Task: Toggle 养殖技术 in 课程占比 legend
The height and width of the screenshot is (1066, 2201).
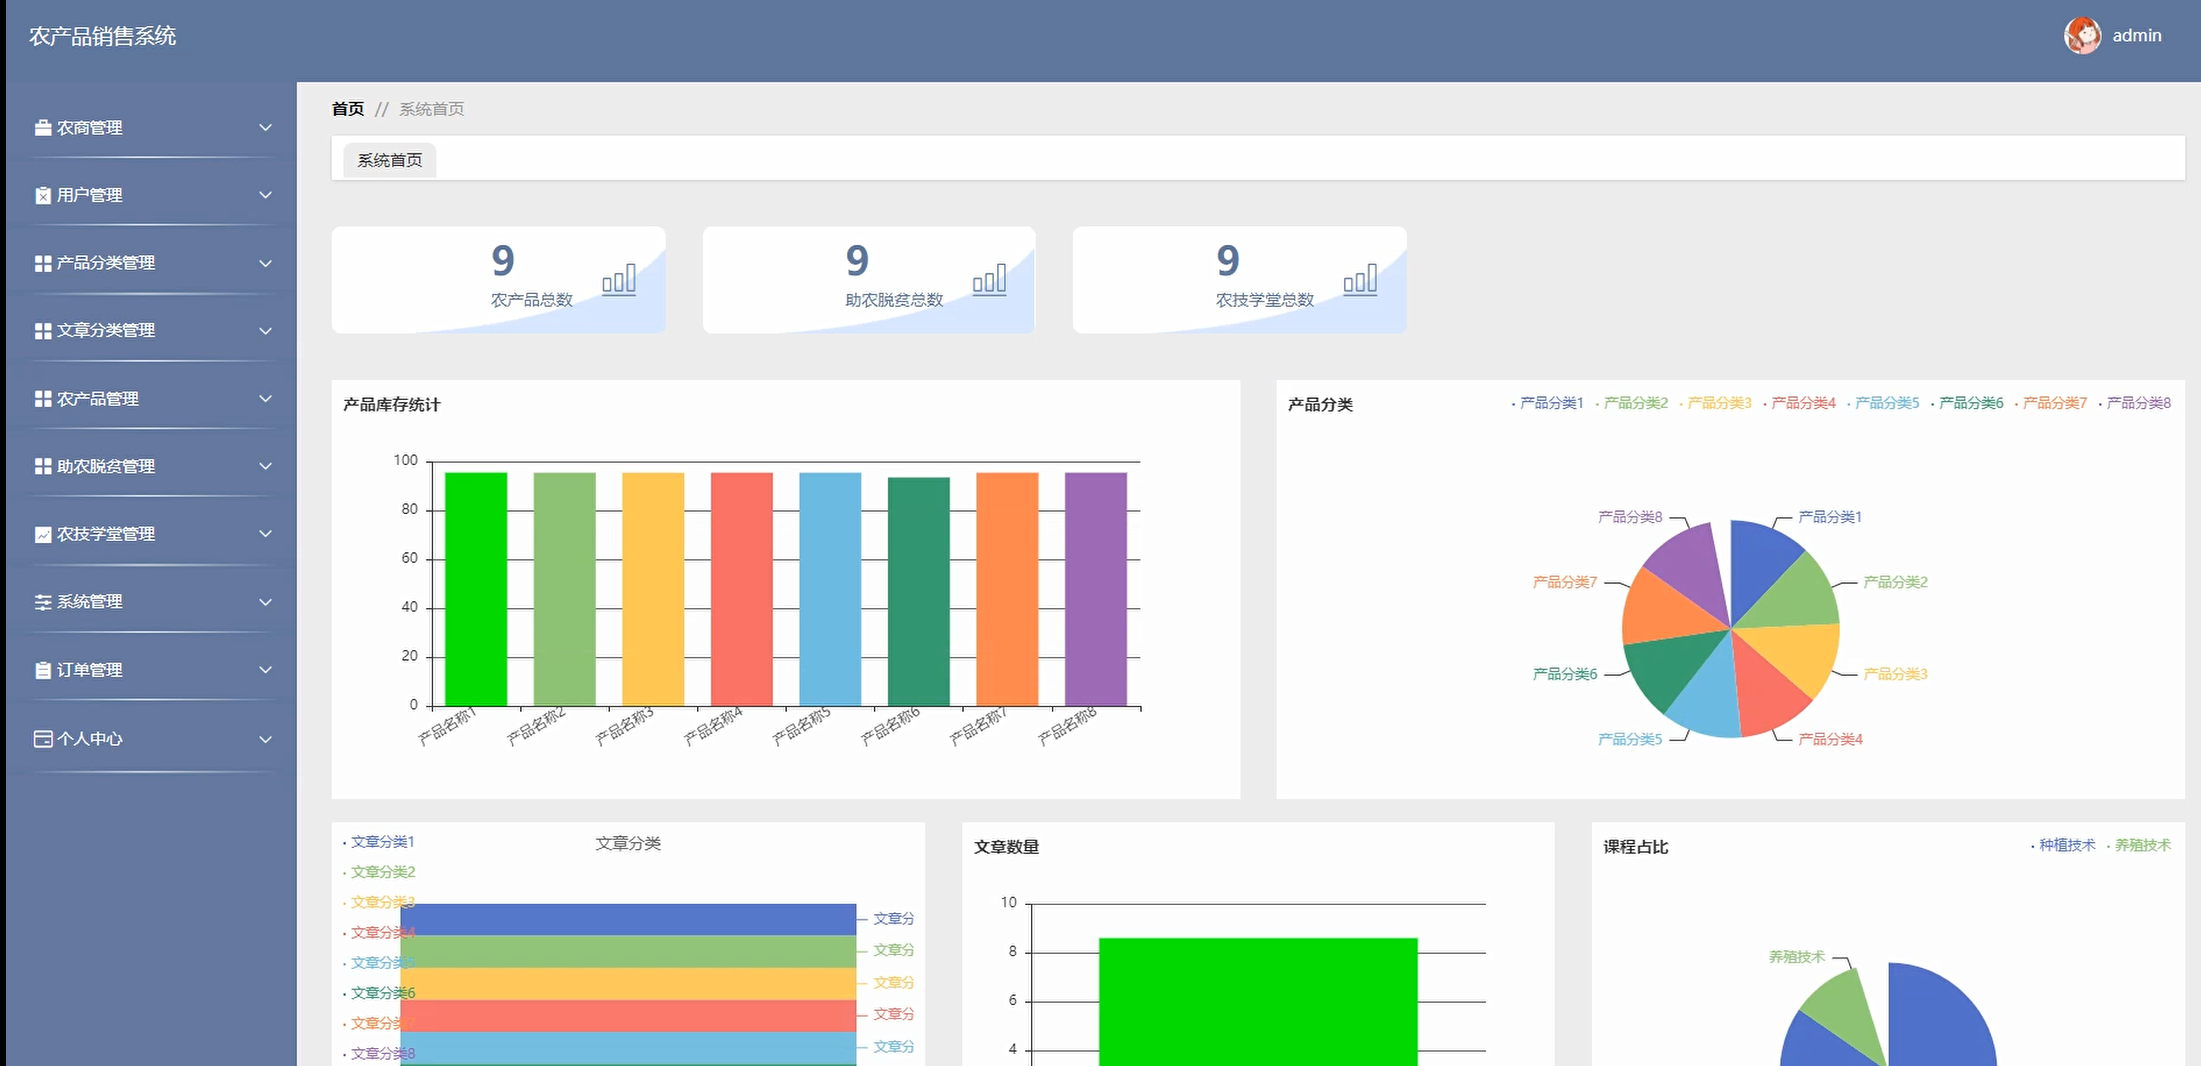Action: pyautogui.click(x=2139, y=845)
